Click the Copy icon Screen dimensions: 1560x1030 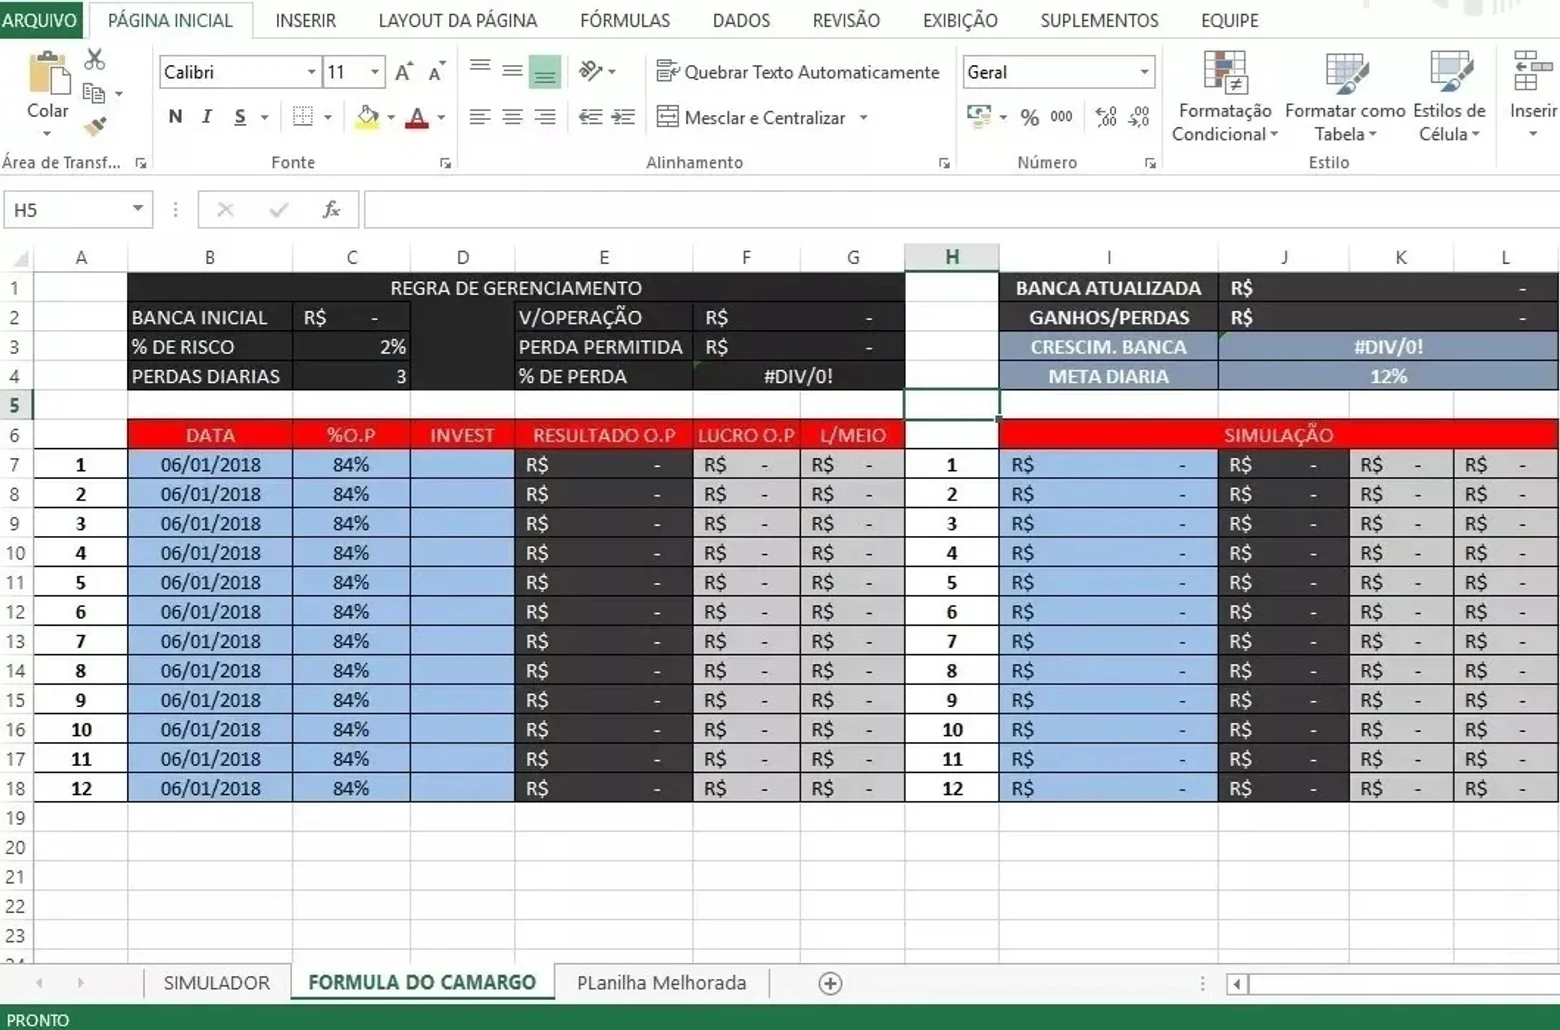click(95, 93)
